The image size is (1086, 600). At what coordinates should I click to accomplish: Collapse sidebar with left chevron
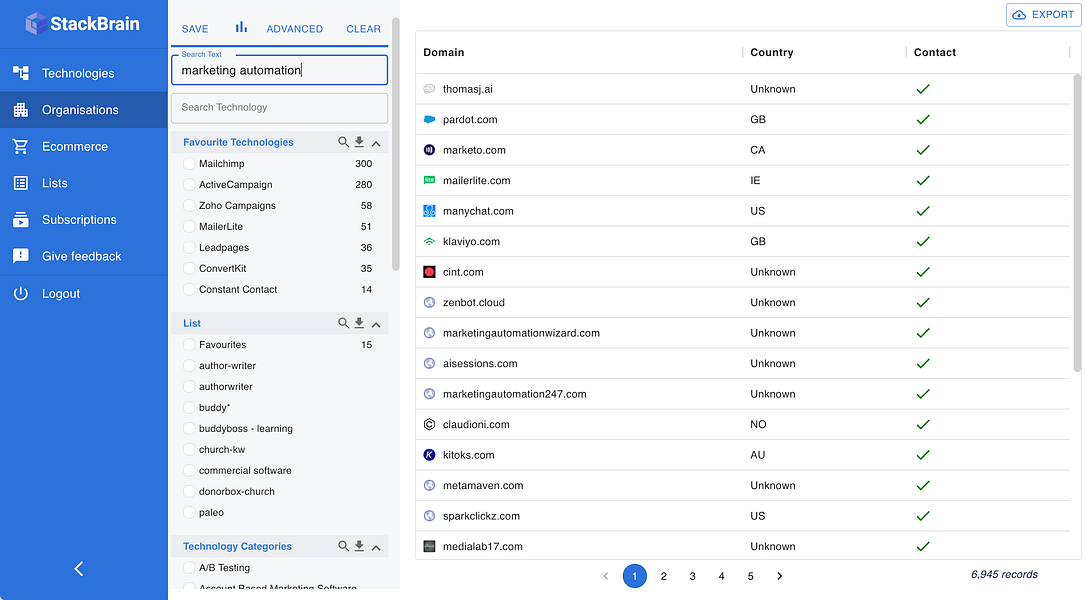click(79, 569)
